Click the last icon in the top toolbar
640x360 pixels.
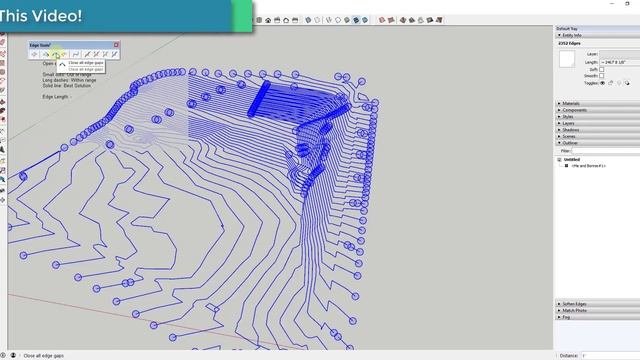point(439,20)
